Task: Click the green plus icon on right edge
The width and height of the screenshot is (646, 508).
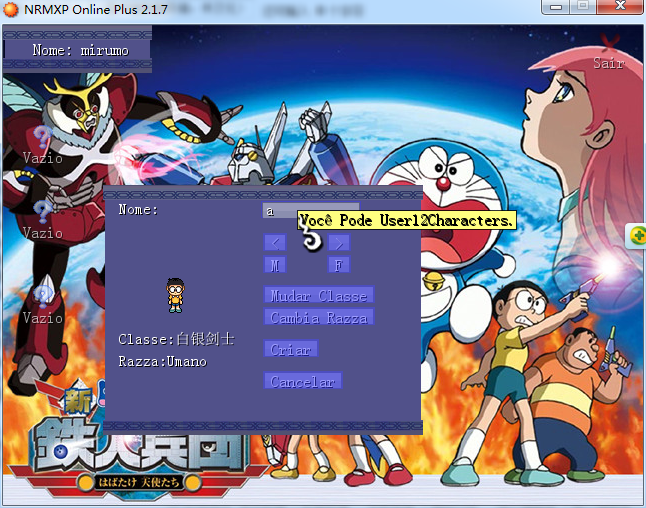Action: pyautogui.click(x=637, y=236)
